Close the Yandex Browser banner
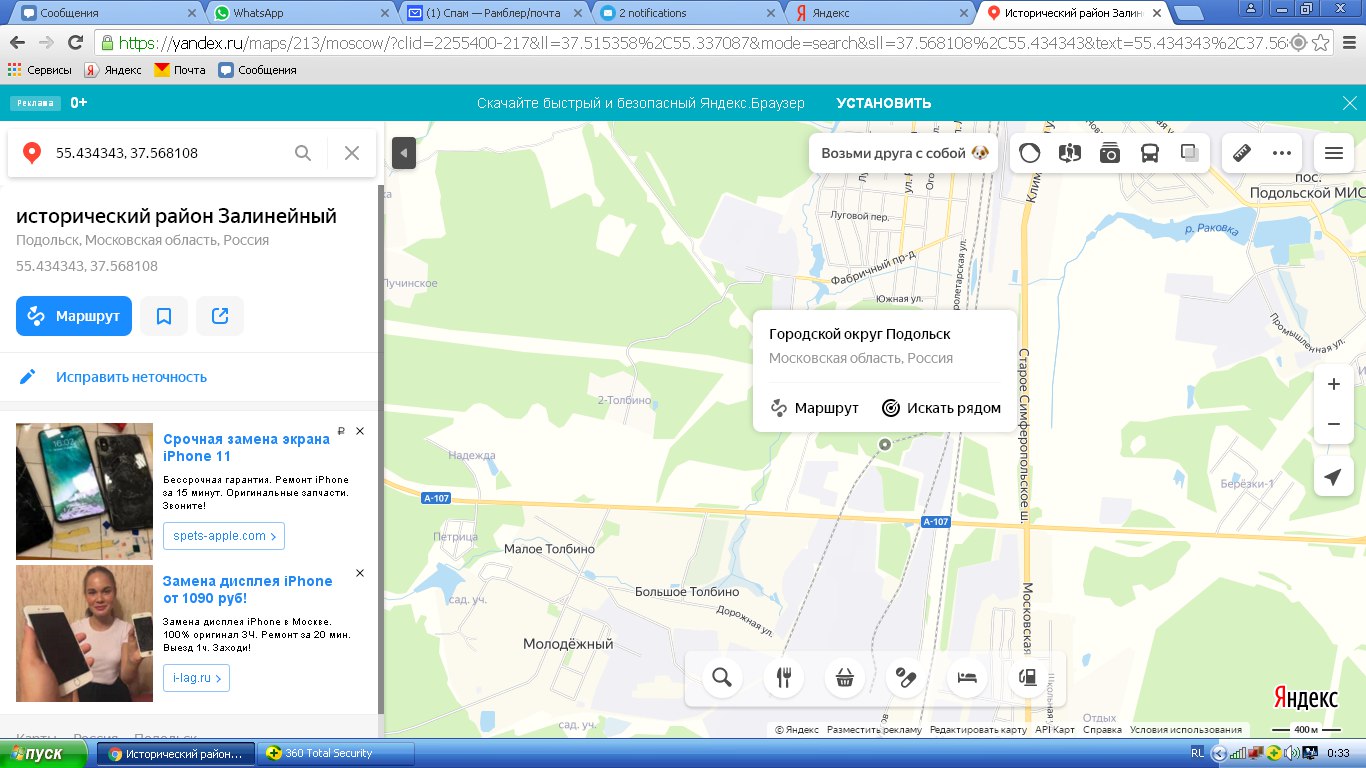Image resolution: width=1366 pixels, height=768 pixels. (1348, 103)
